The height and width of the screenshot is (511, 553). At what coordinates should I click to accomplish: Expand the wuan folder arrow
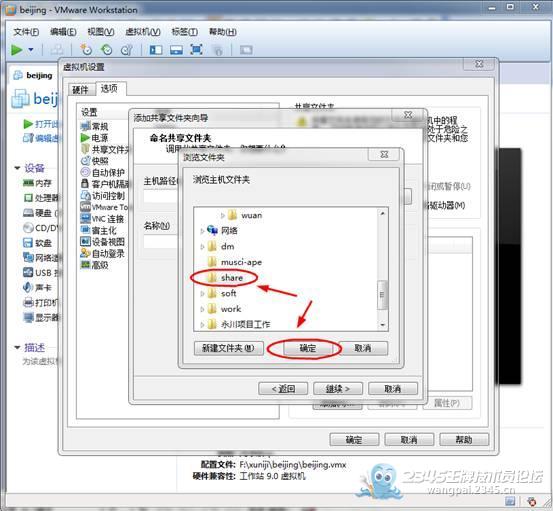tap(223, 215)
